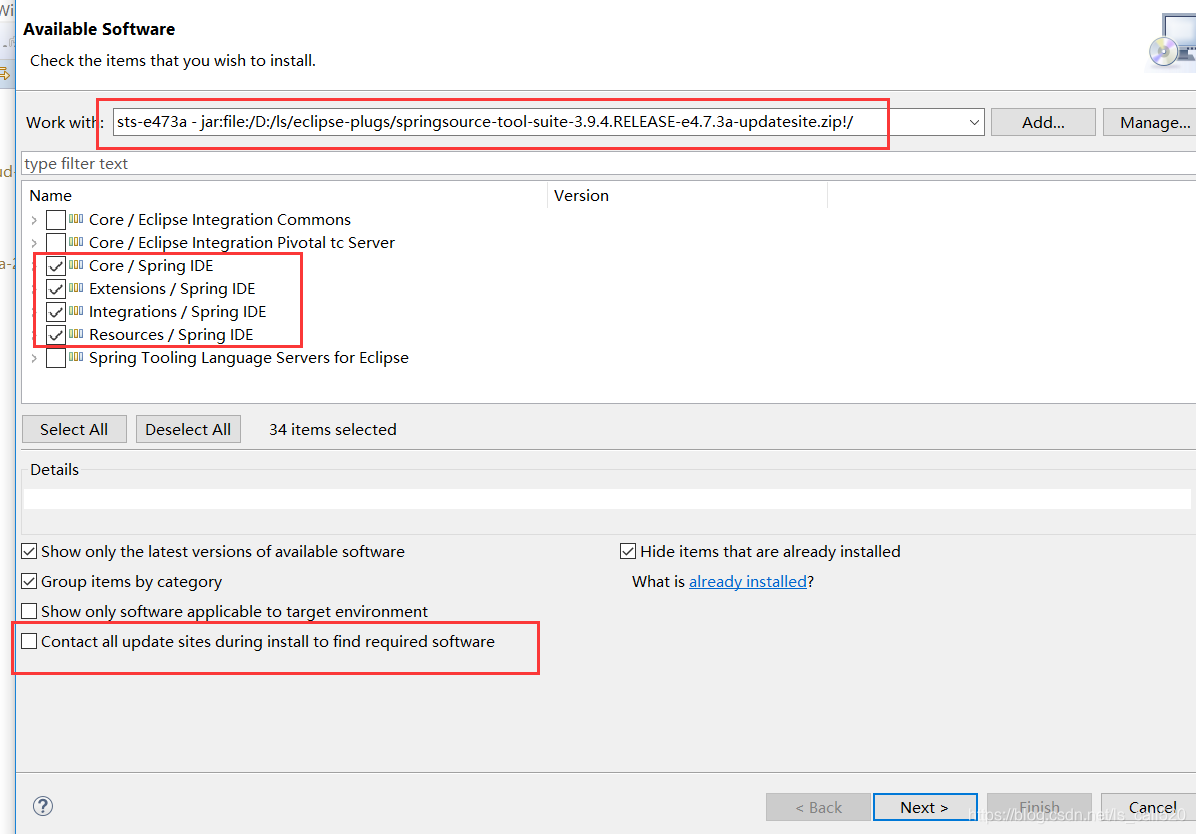Disable Hide items that are already installed
Image resolution: width=1196 pixels, height=834 pixels.
click(627, 551)
